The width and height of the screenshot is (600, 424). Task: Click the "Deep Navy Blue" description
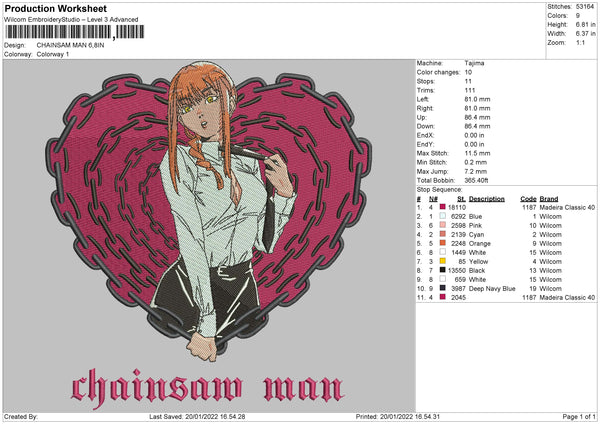coord(492,289)
